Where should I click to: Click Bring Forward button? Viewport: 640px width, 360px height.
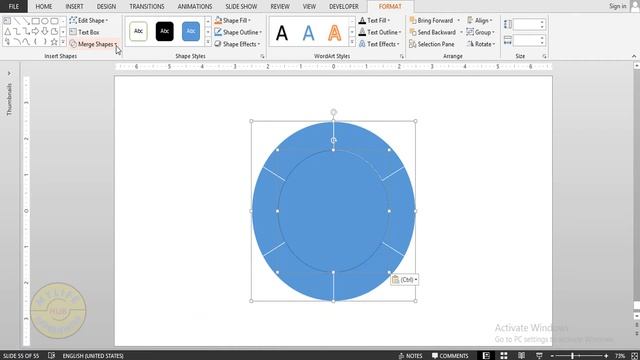(432, 20)
